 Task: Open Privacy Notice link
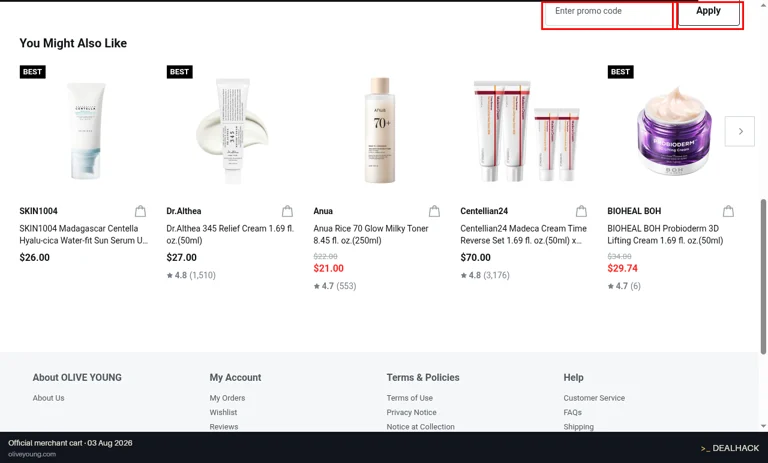(x=411, y=412)
